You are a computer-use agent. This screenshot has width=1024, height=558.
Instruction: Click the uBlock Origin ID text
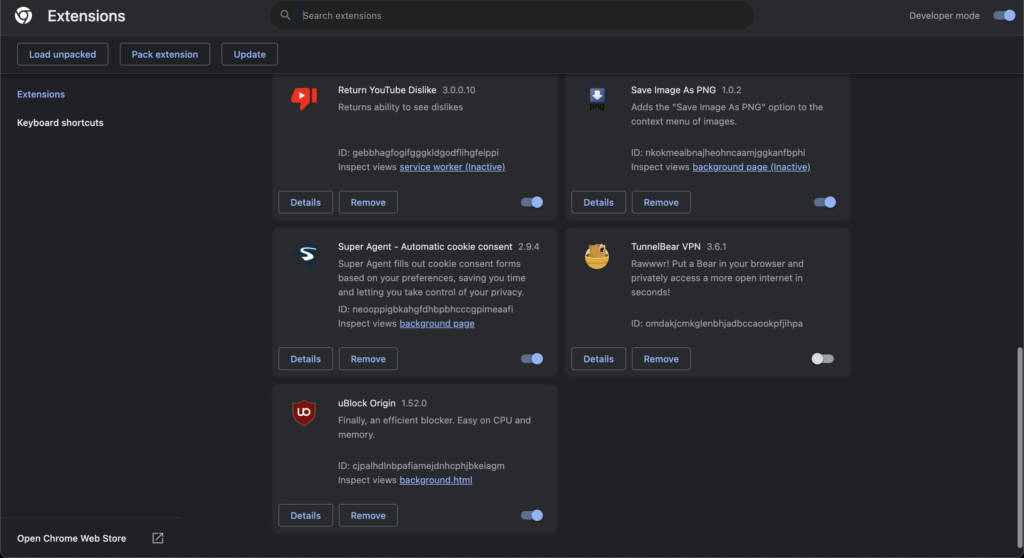tap(421, 465)
